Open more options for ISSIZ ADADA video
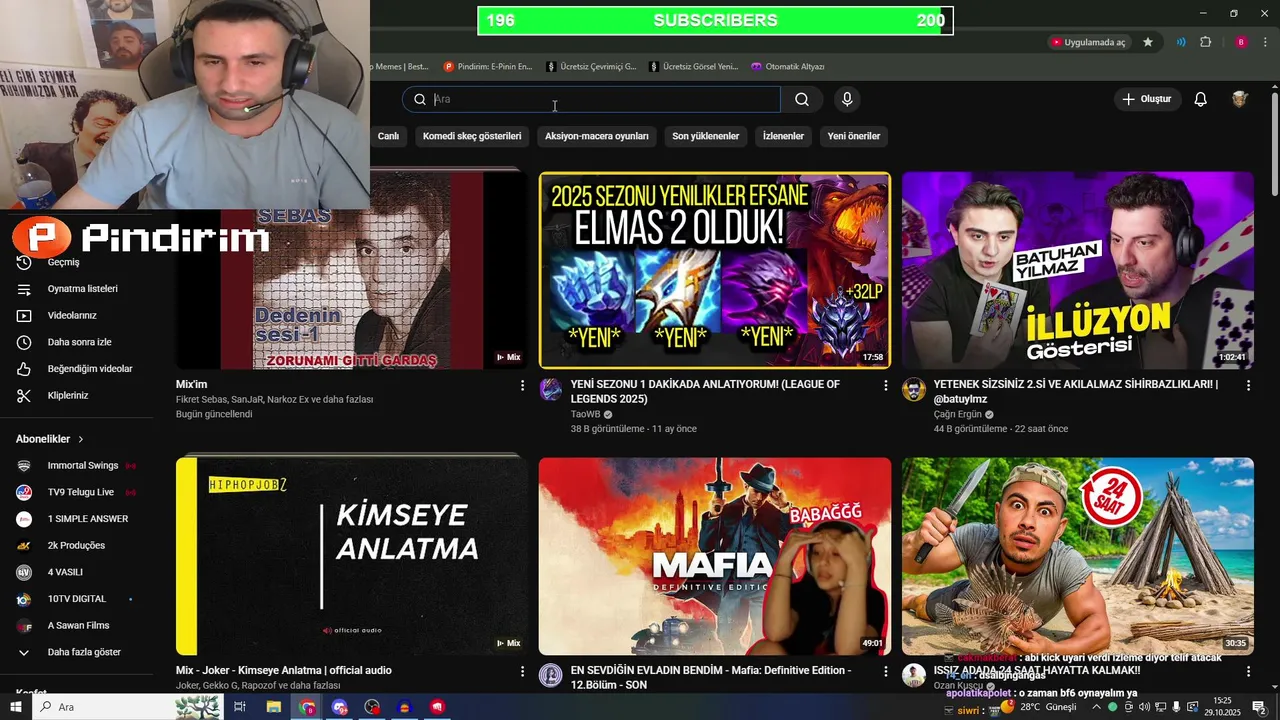 [1248, 671]
